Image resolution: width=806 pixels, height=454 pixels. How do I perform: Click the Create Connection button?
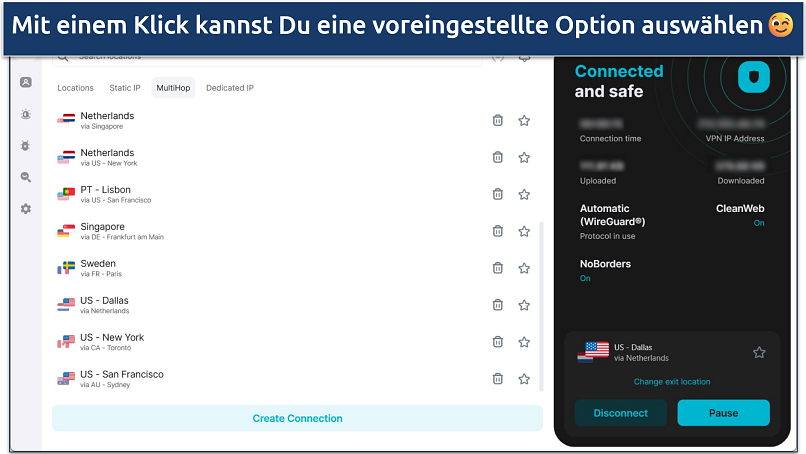297,418
